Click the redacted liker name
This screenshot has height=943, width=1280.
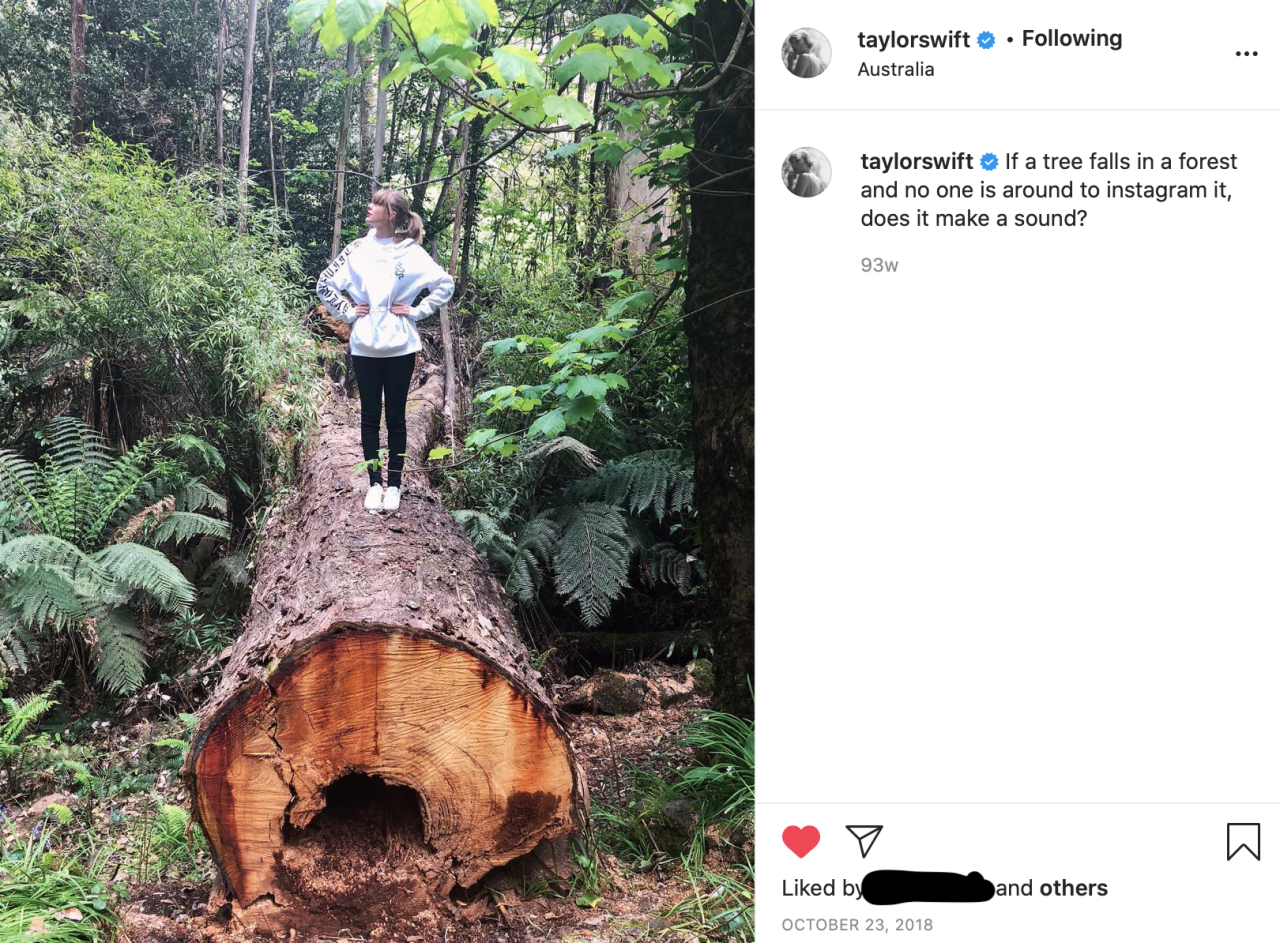tap(927, 888)
